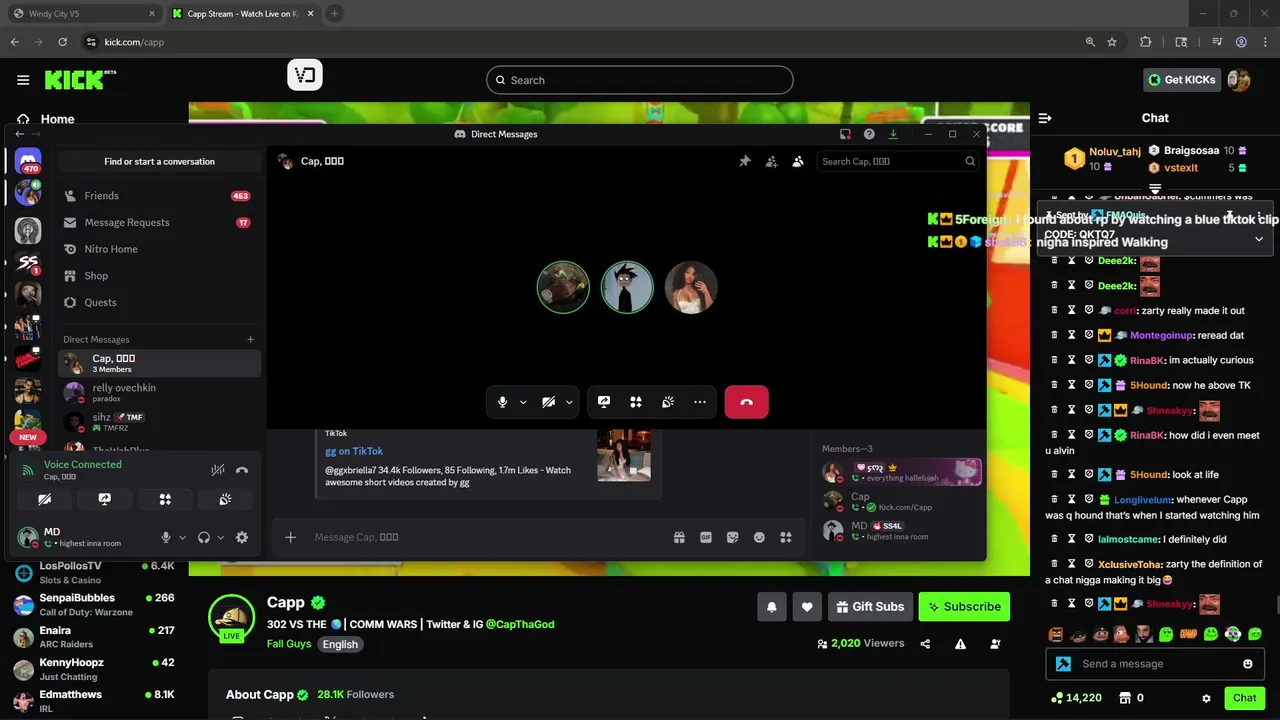Click the Send a message field
Screen dimensions: 1280x720
pyautogui.click(x=1155, y=663)
